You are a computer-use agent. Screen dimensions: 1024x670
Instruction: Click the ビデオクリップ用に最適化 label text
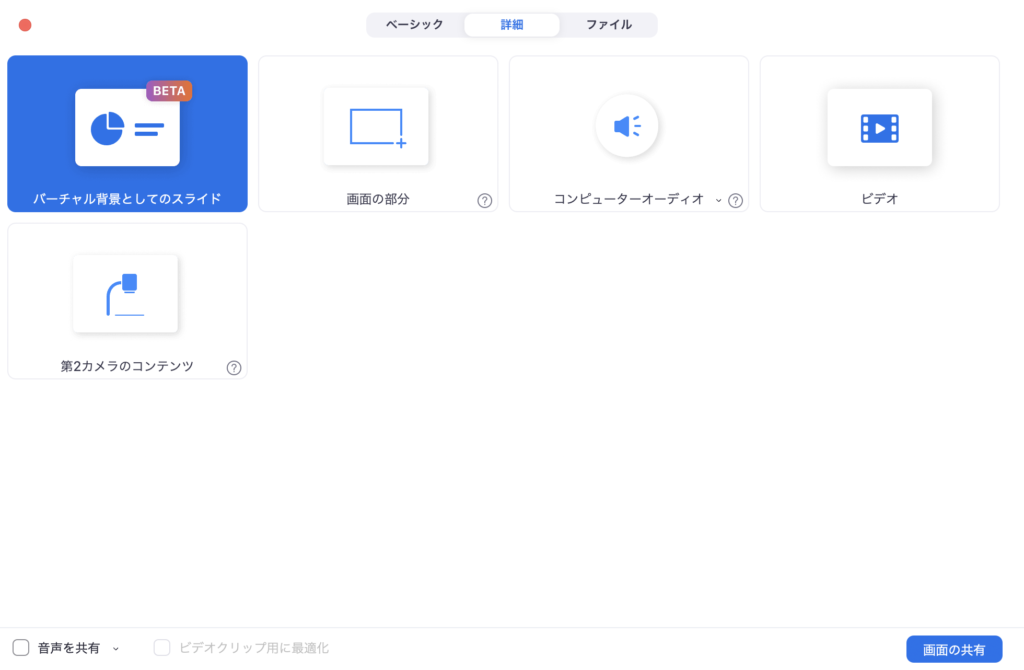[254, 648]
